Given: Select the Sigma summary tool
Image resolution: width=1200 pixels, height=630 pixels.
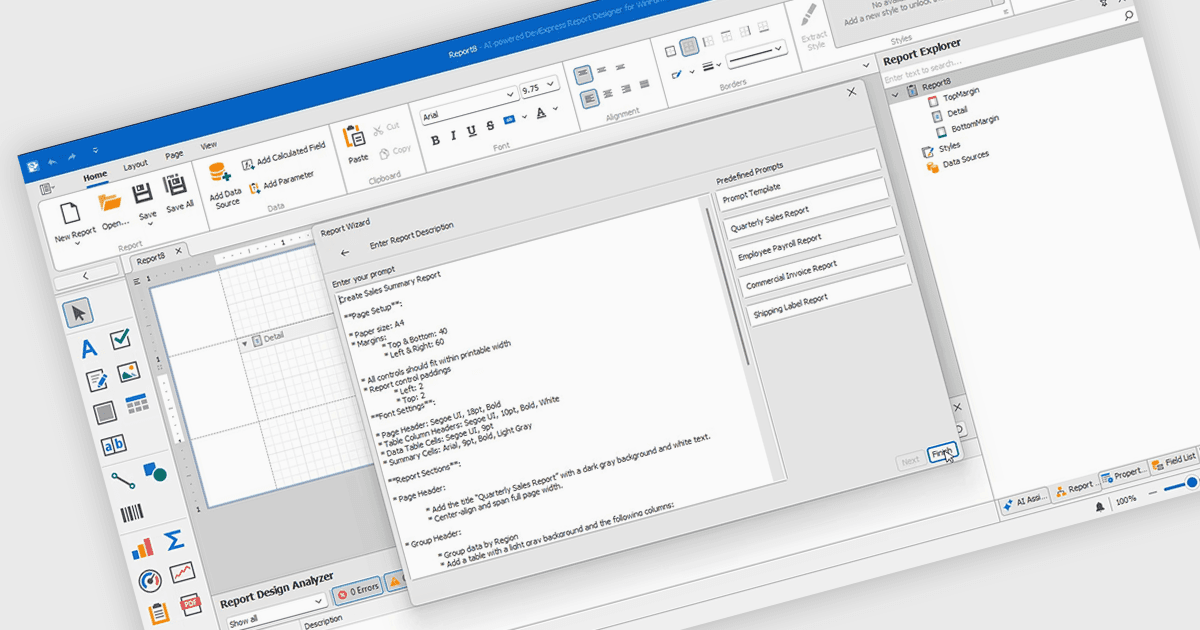Looking at the screenshot, I should 173,540.
